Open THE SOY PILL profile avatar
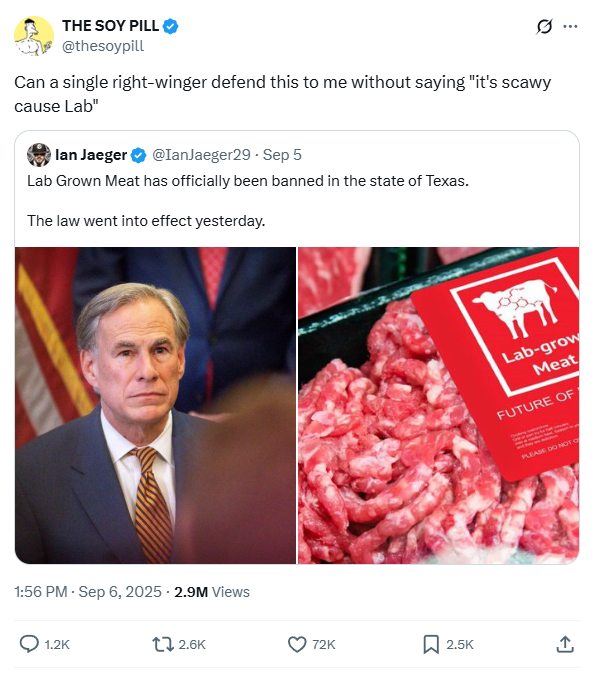The width and height of the screenshot is (596, 678). pyautogui.click(x=34, y=36)
